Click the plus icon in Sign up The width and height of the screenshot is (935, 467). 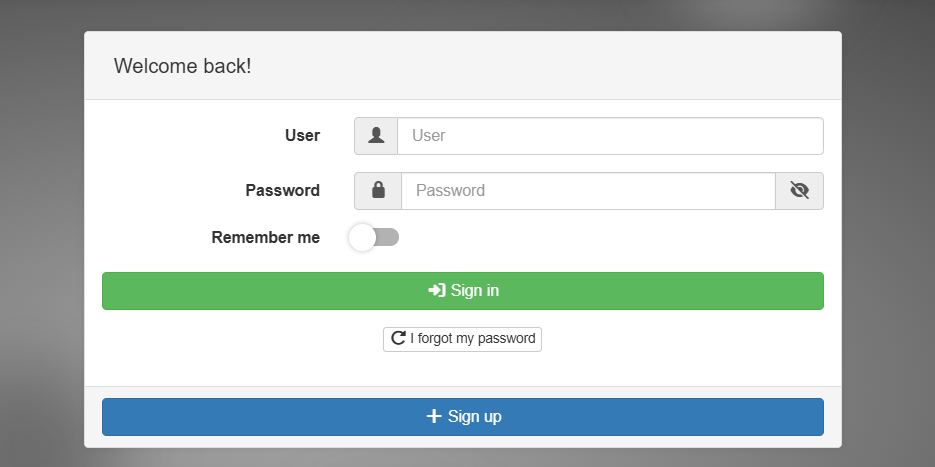tap(434, 416)
